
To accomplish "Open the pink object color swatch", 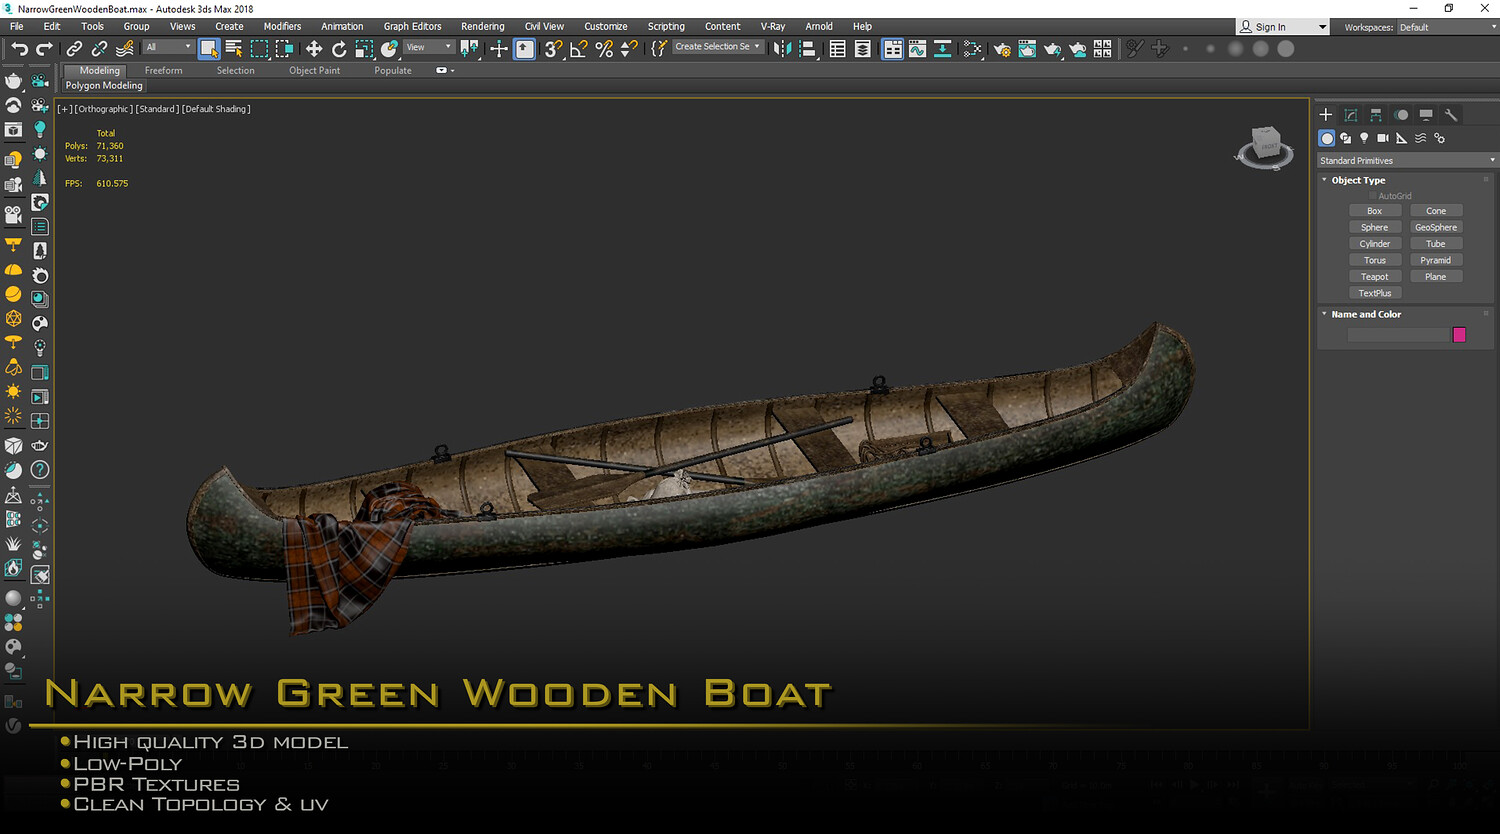I will pyautogui.click(x=1459, y=335).
